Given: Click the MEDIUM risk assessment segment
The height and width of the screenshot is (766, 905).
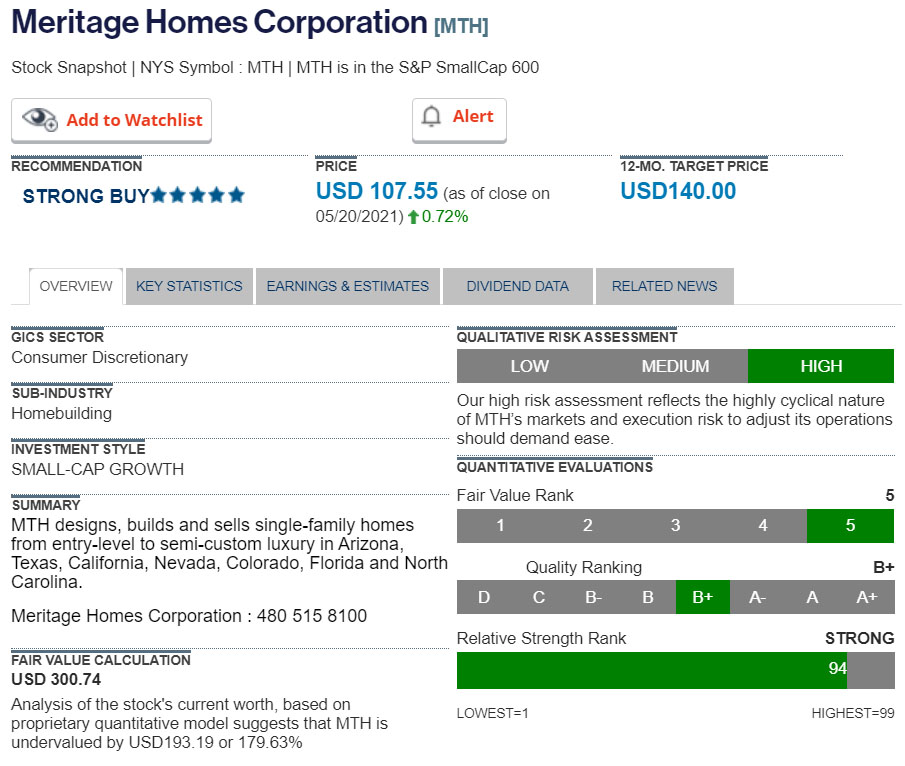Looking at the screenshot, I should [x=675, y=366].
